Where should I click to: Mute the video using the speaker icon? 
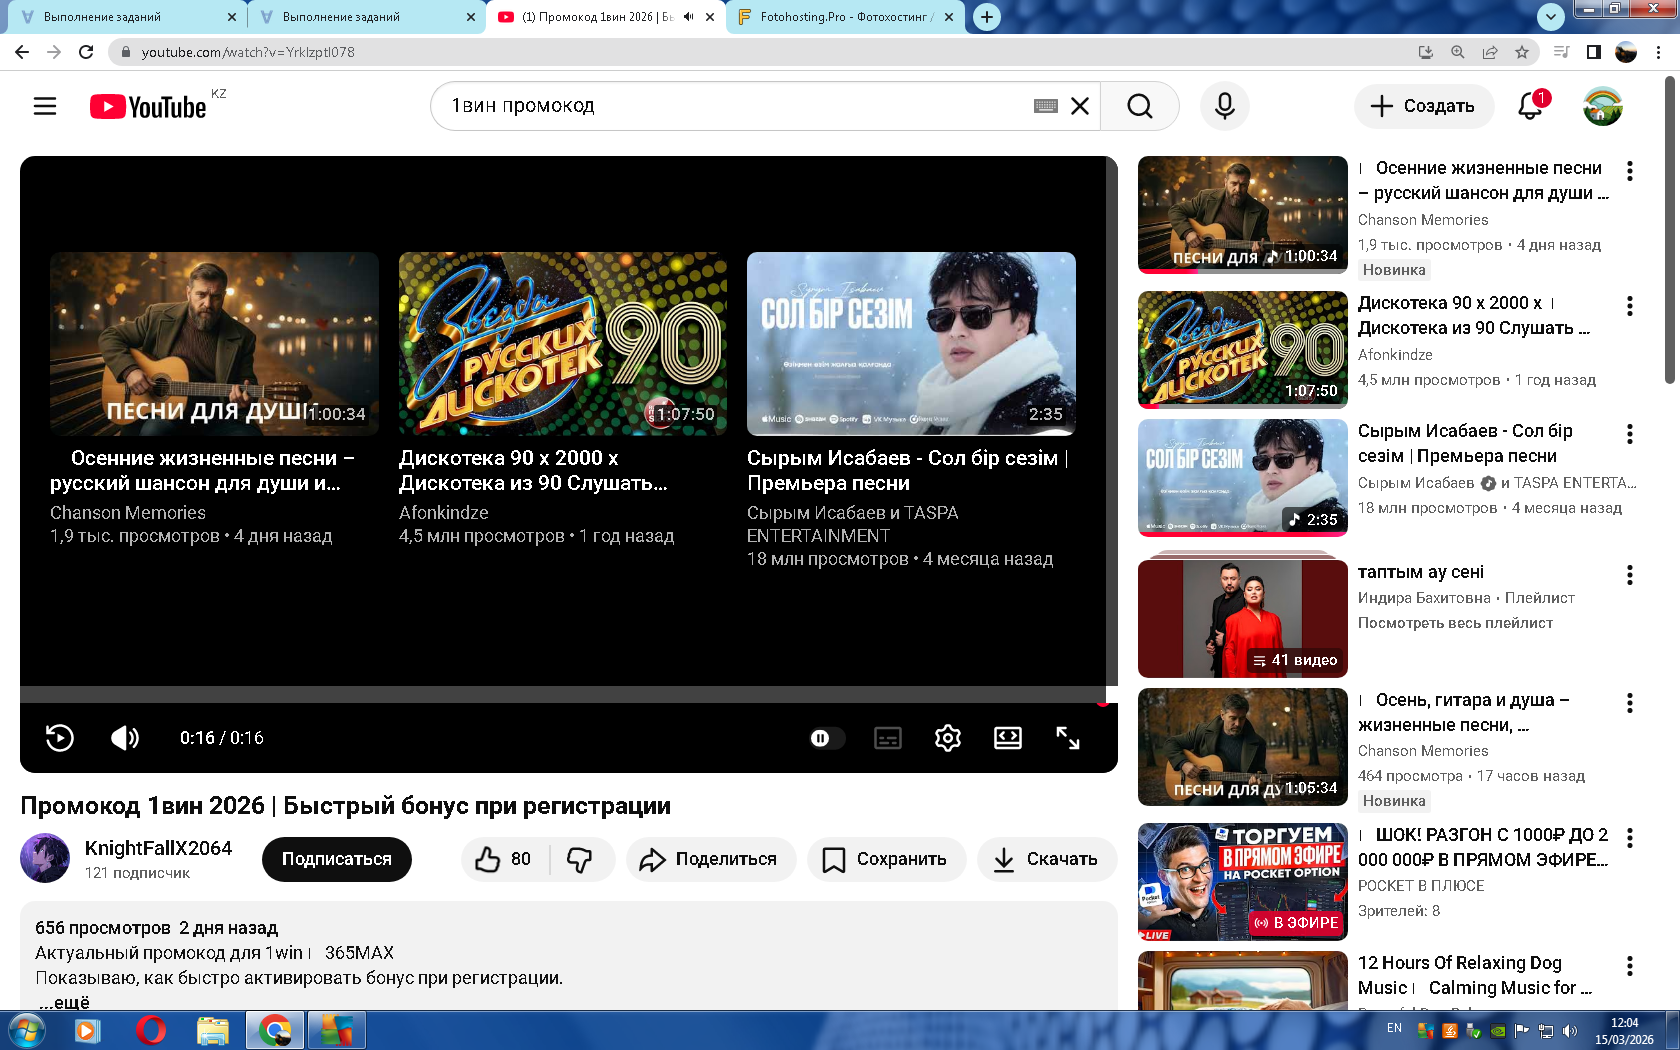point(125,738)
